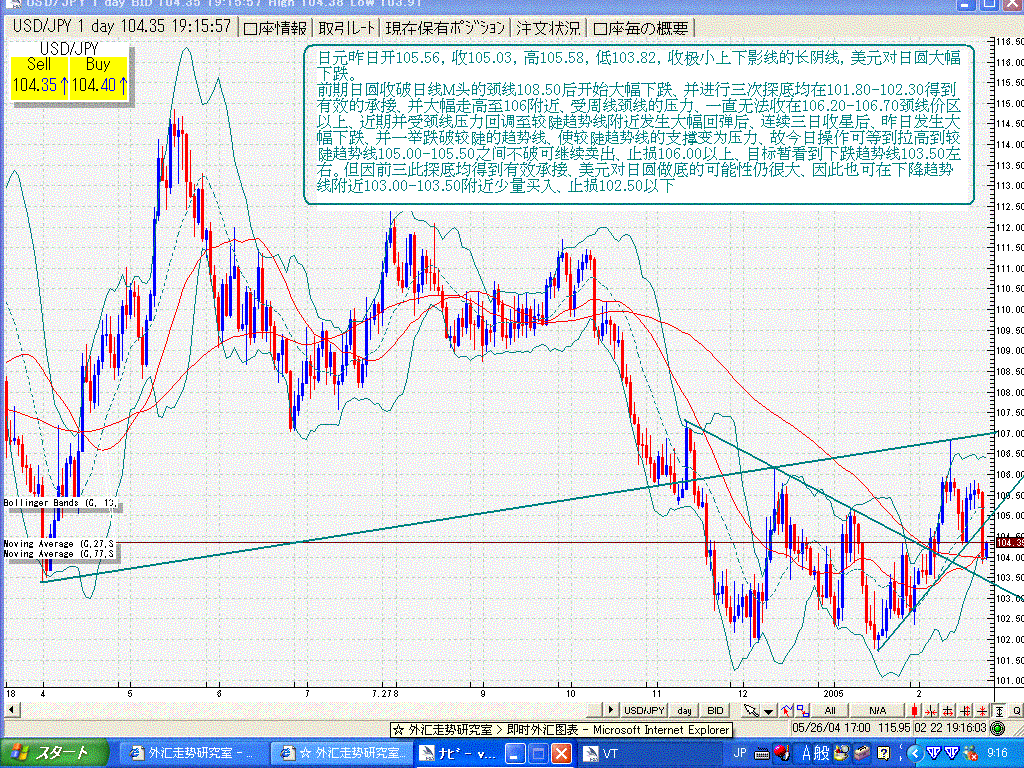Image resolution: width=1024 pixels, height=768 pixels.
Task: Click the 7.27 8 date label on time axis
Action: click(385, 694)
